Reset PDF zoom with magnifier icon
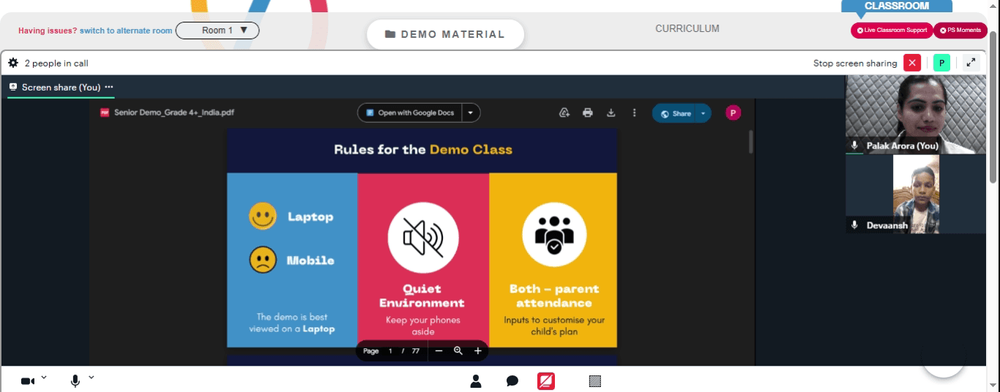1000x392 pixels. [x=458, y=351]
